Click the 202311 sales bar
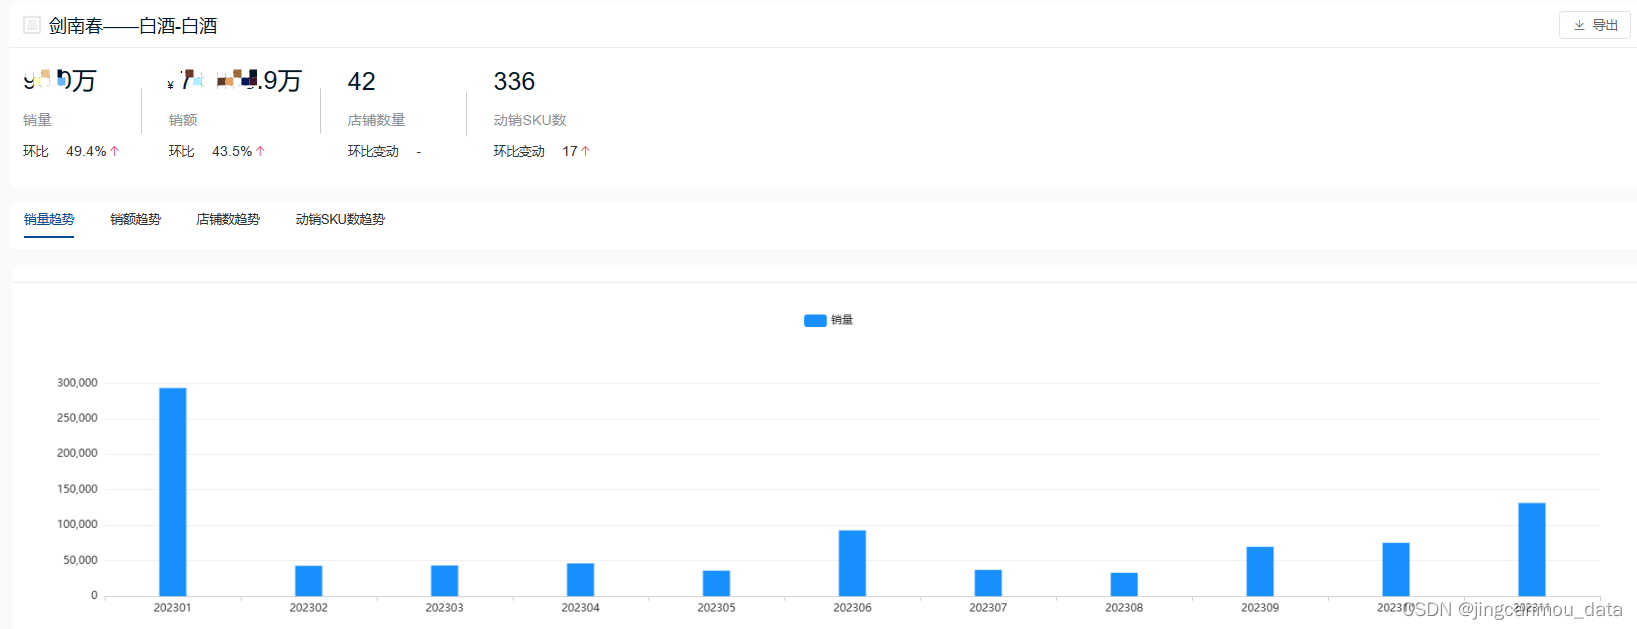Image resolution: width=1637 pixels, height=629 pixels. pos(1532,549)
